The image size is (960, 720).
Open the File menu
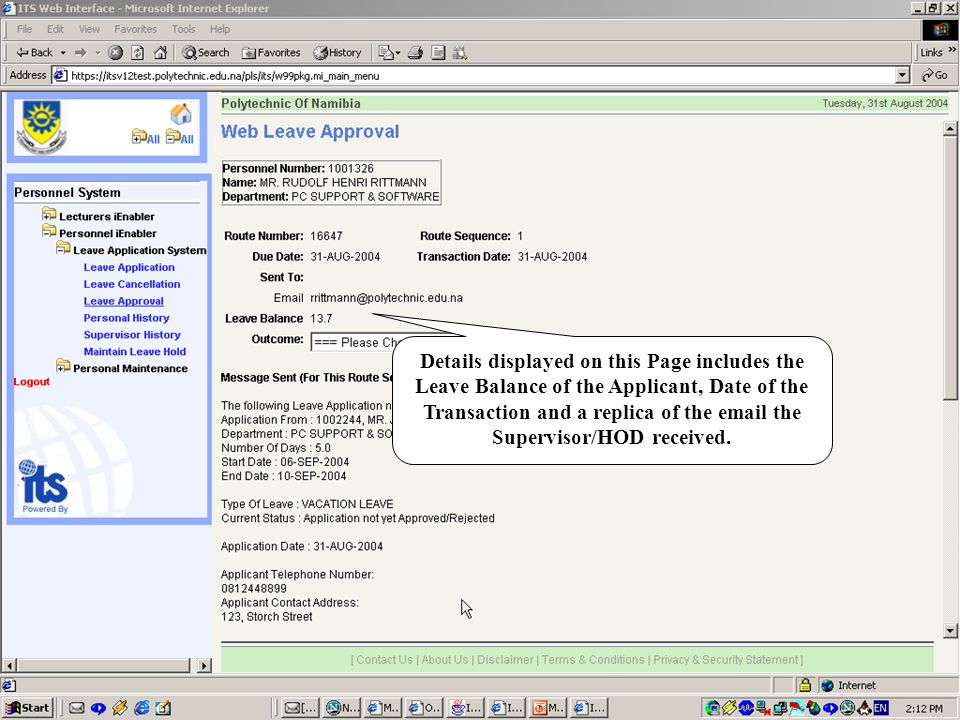coord(24,29)
